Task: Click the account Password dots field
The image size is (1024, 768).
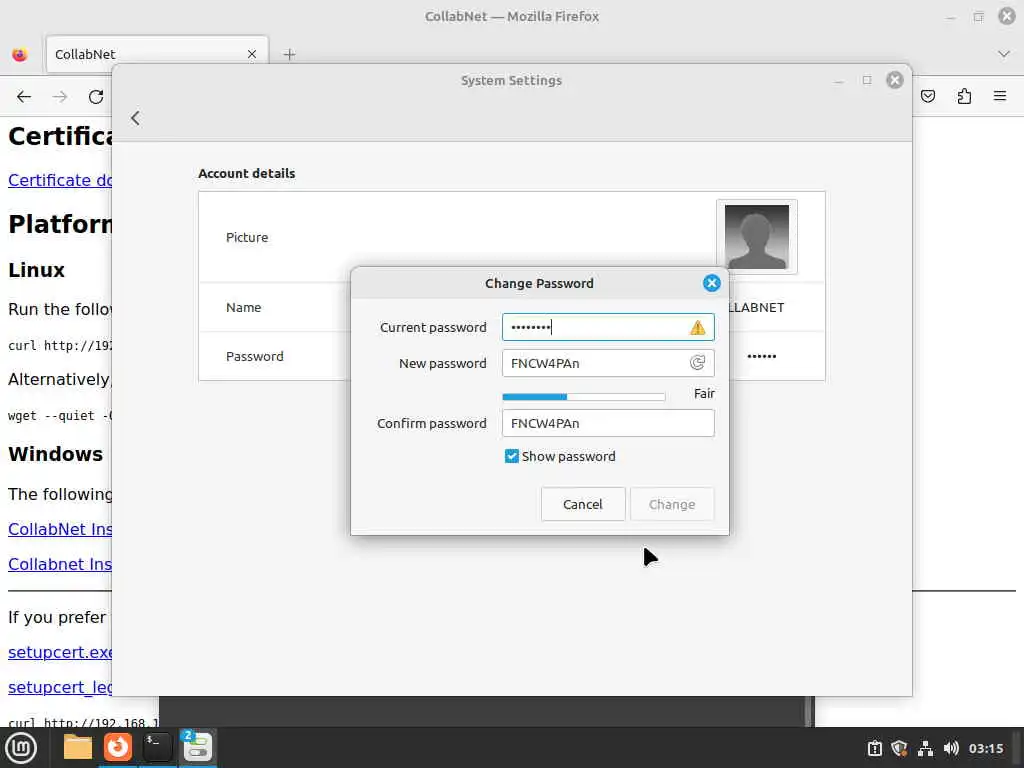Action: coord(761,356)
